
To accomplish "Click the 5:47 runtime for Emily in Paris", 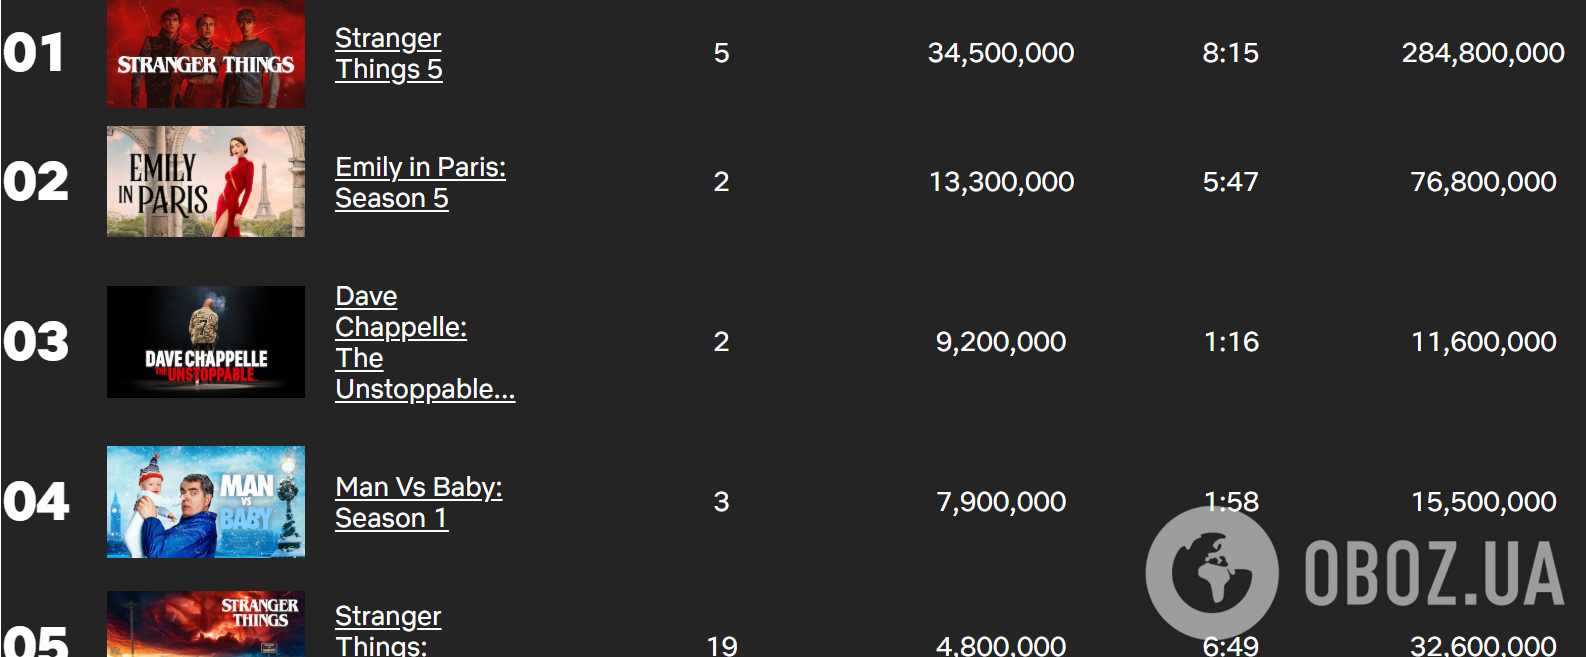I will tap(1230, 182).
